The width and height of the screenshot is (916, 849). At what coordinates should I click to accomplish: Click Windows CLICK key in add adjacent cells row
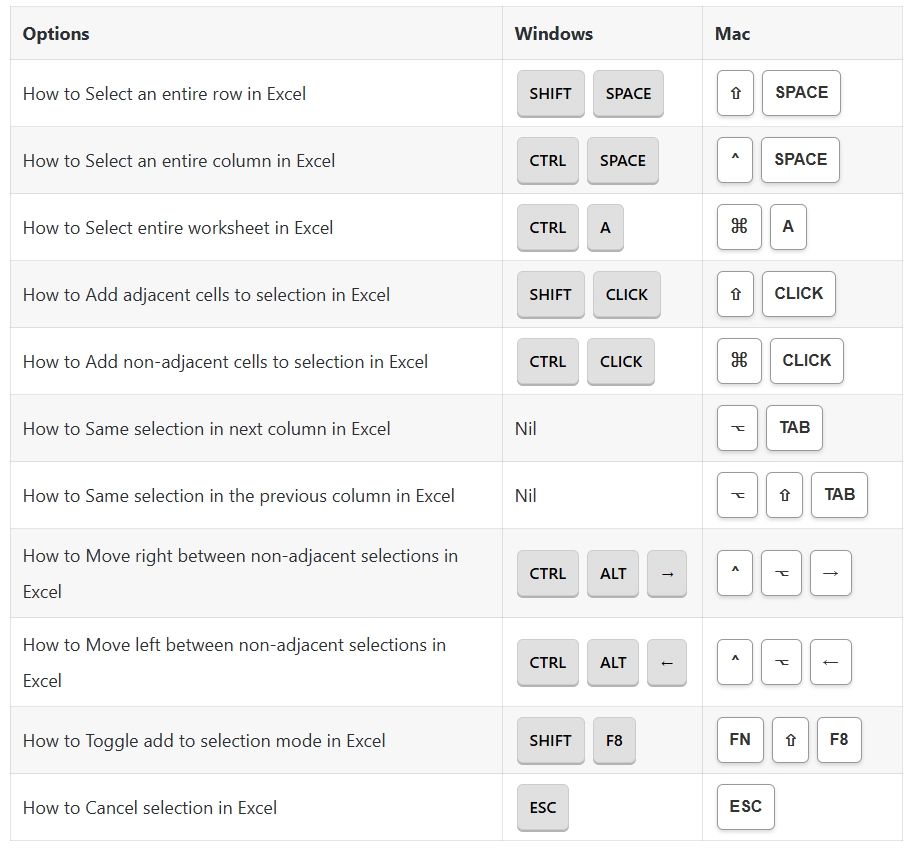tap(627, 295)
